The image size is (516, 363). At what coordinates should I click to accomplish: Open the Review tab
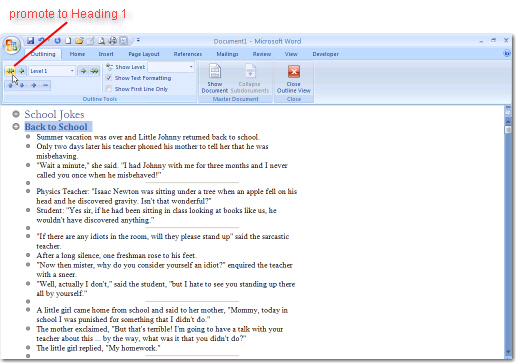click(x=262, y=54)
